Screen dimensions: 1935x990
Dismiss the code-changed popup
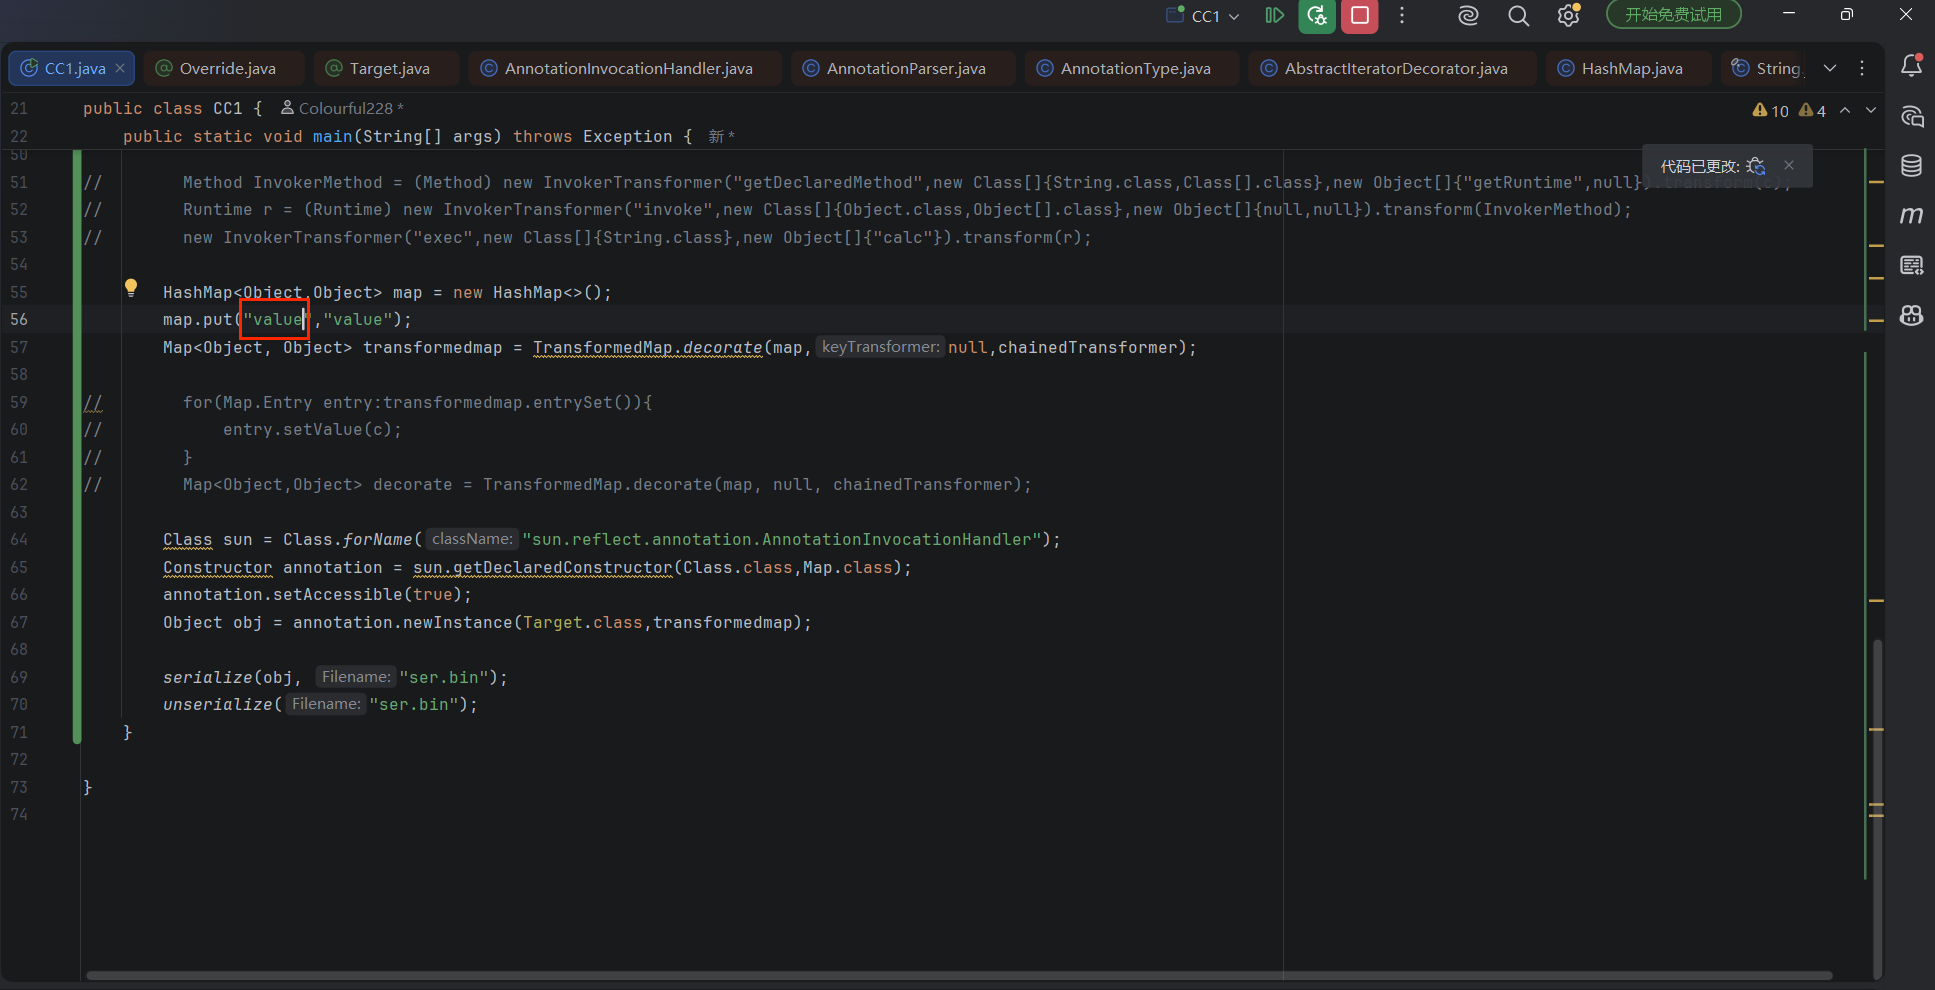1789,165
